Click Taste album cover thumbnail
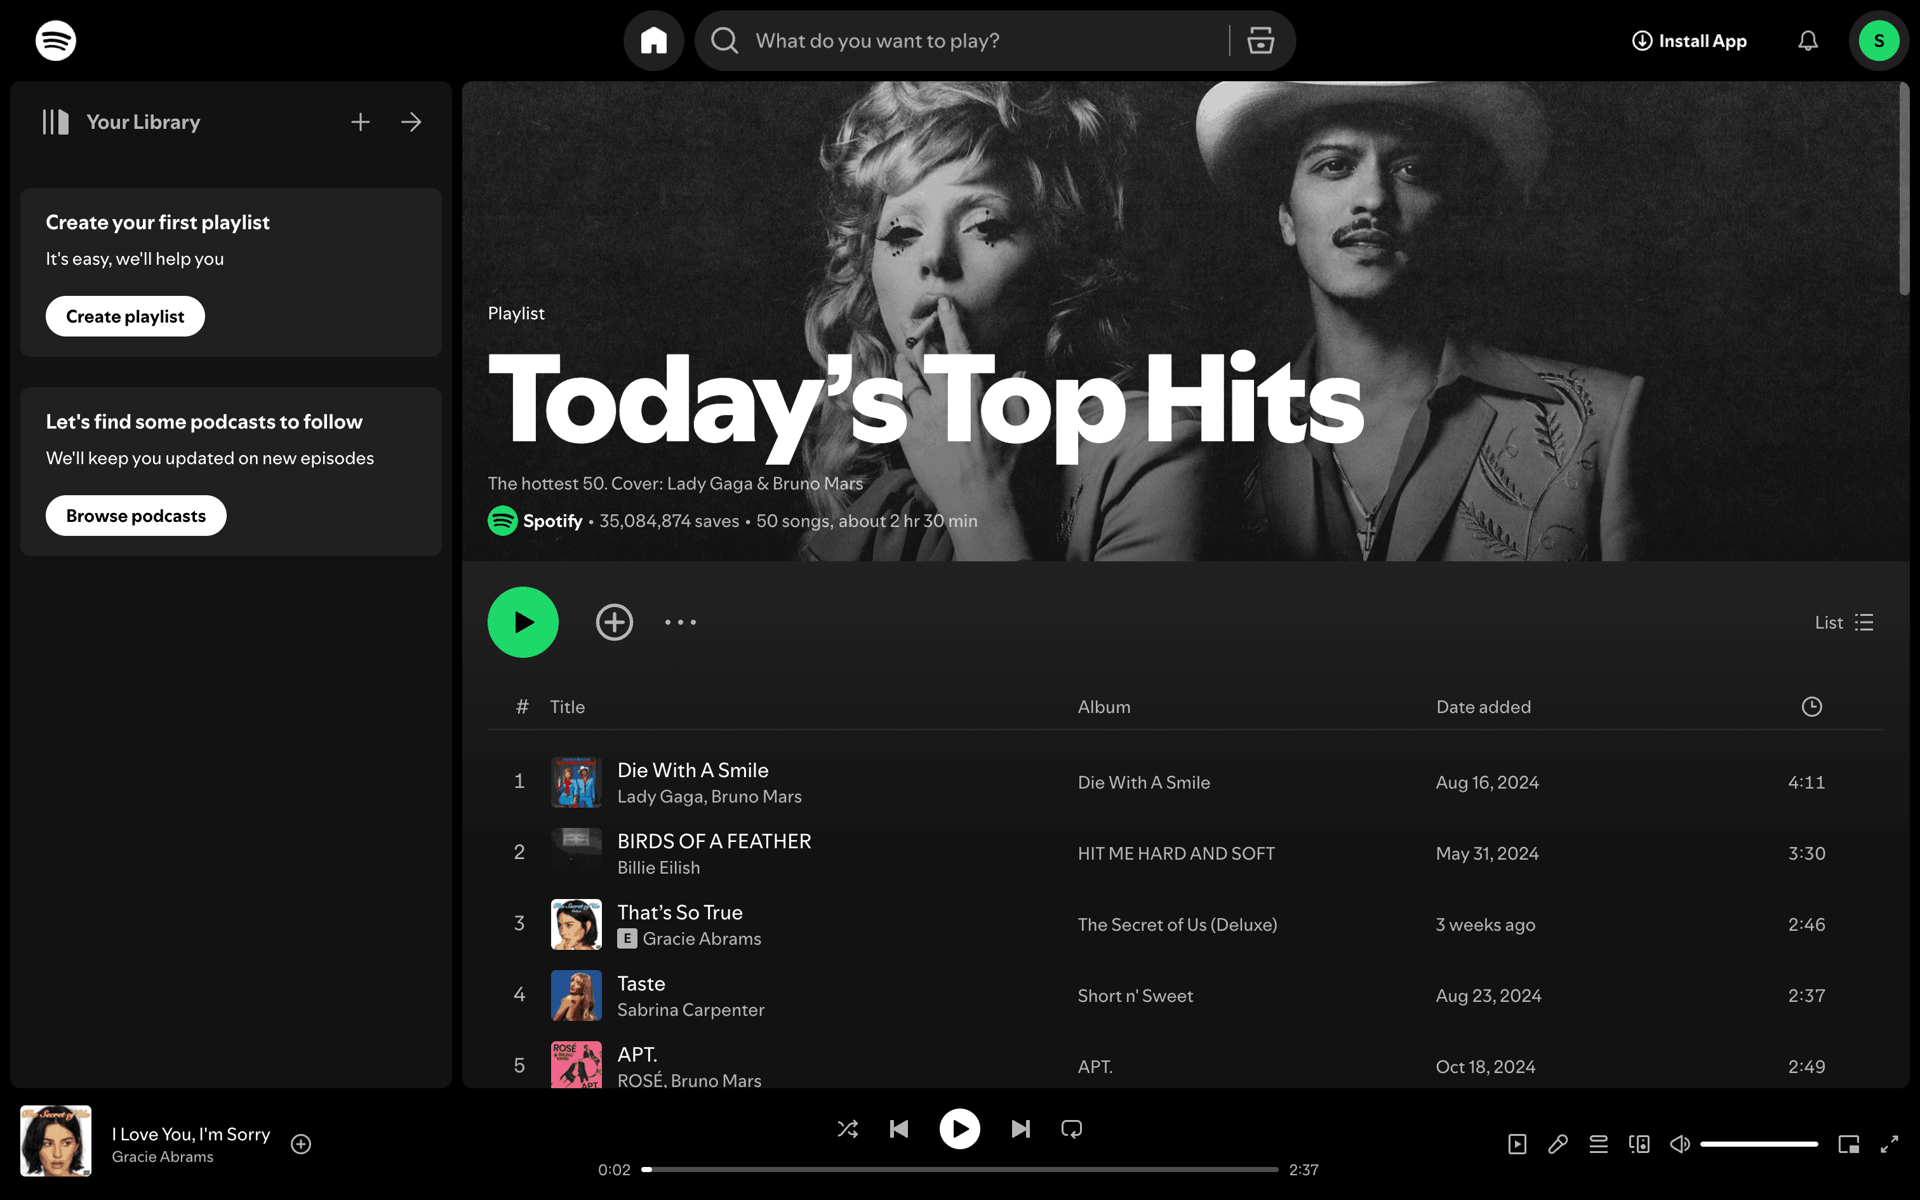1920x1200 pixels. point(576,995)
